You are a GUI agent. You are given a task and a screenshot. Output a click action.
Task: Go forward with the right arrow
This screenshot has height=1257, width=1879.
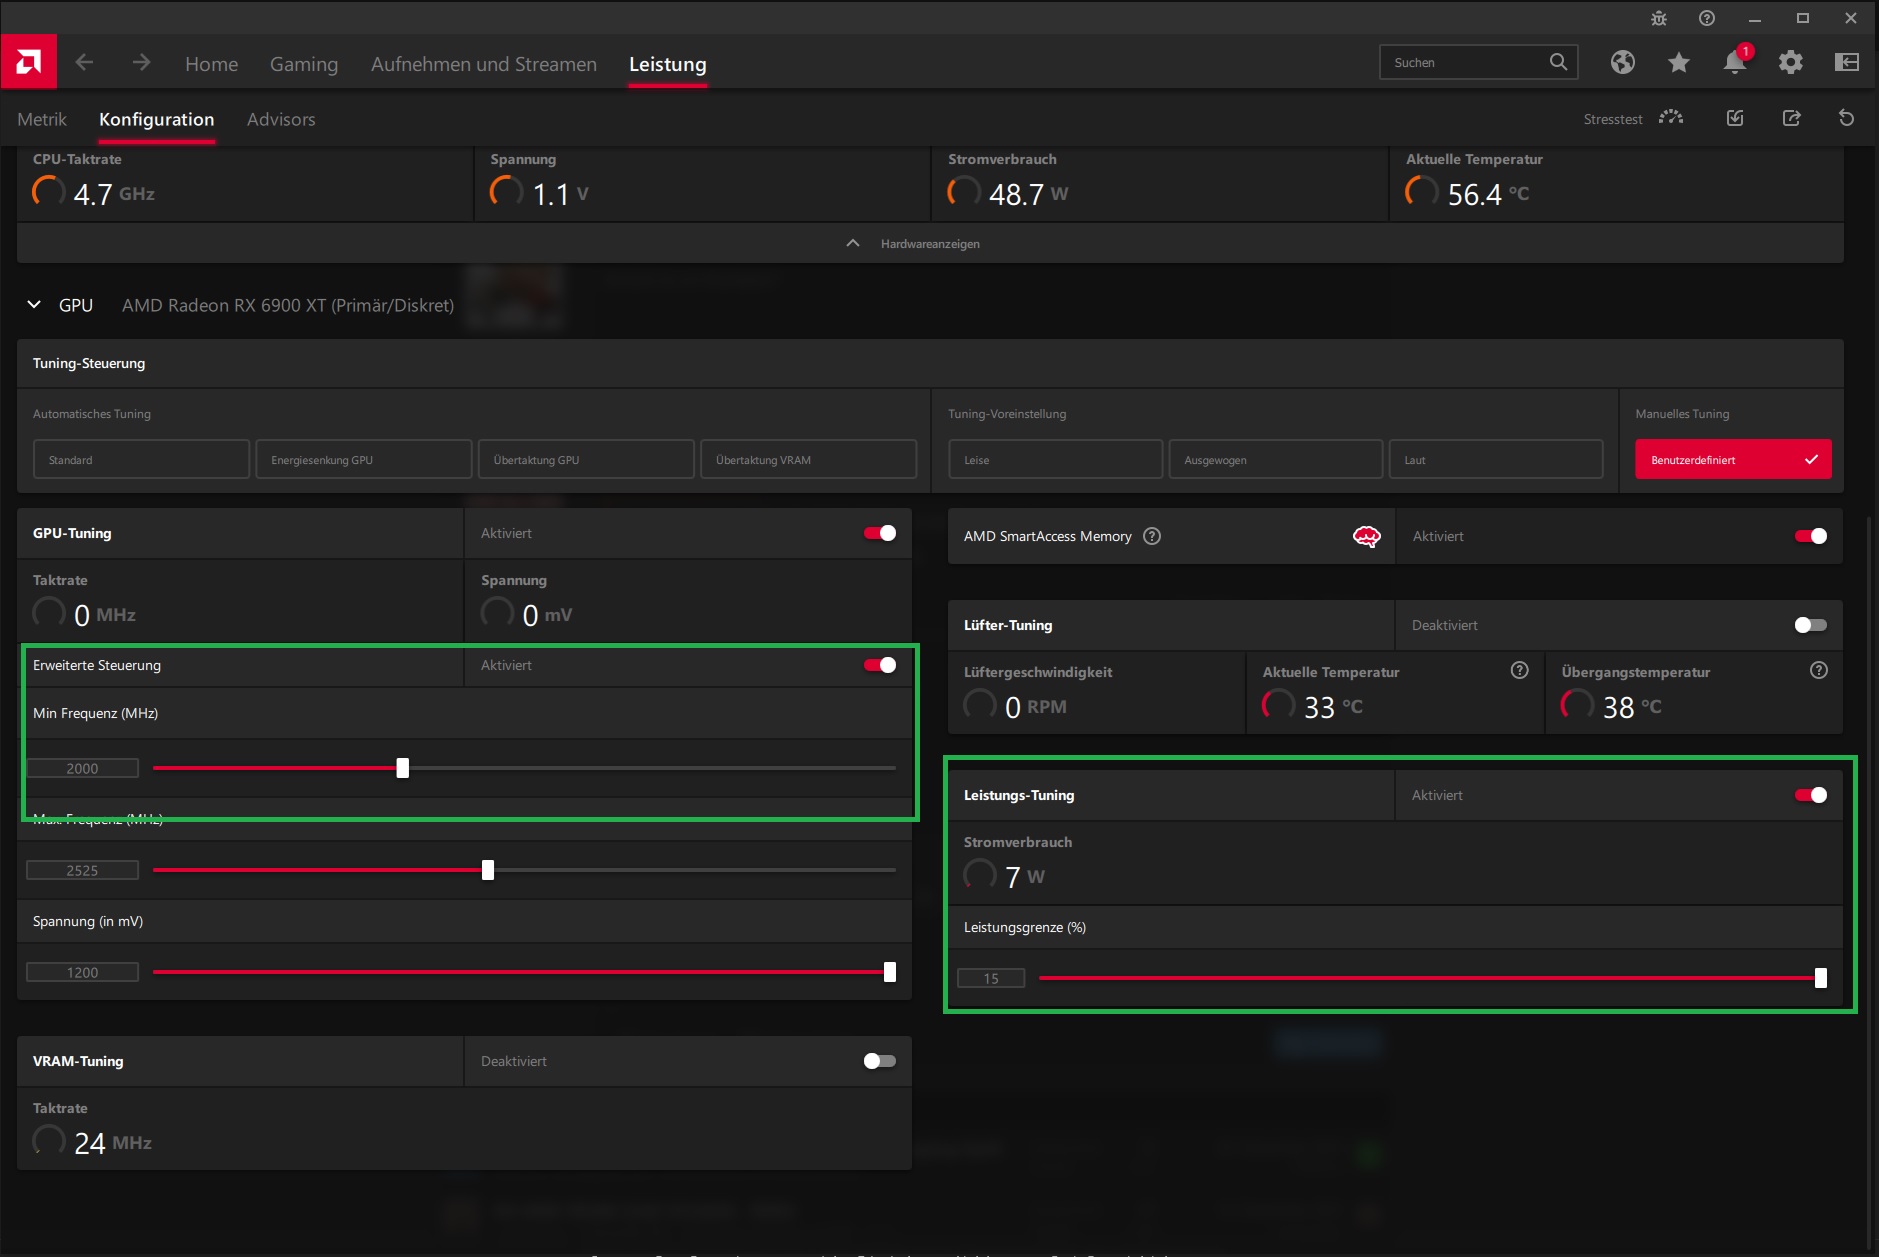(141, 63)
